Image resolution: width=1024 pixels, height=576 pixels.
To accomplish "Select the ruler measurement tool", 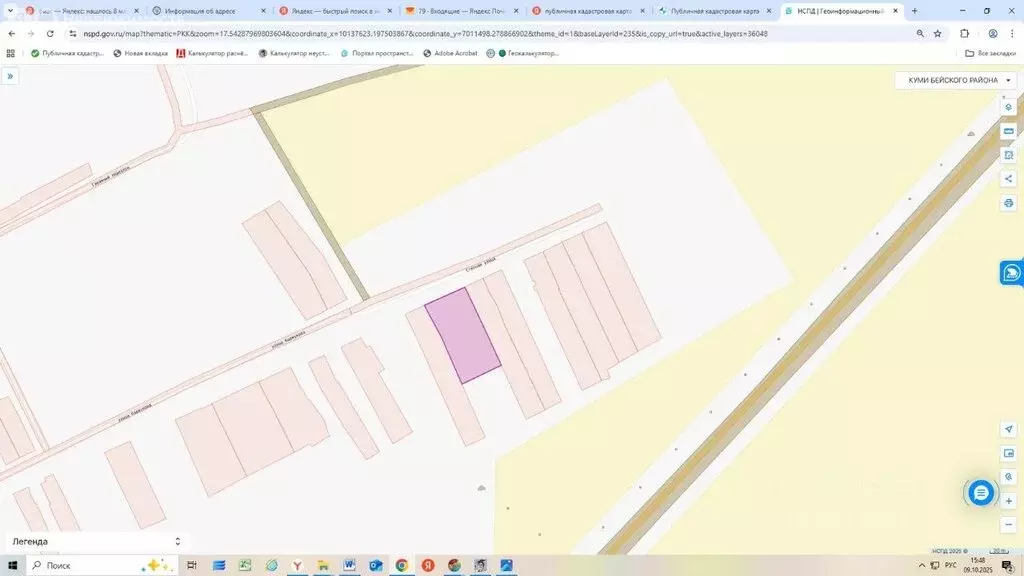I will [1008, 131].
